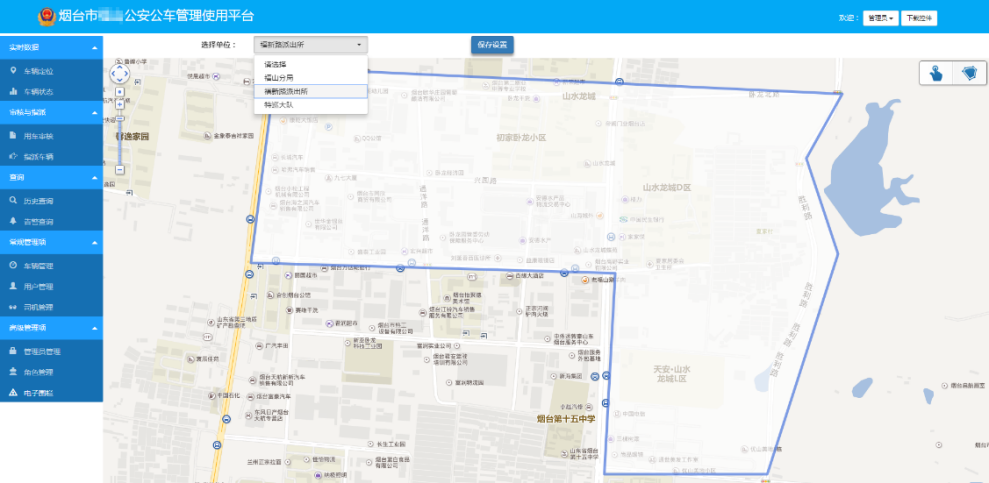Click the map zoom-out minus button
This screenshot has width=989, height=483.
pos(120,170)
